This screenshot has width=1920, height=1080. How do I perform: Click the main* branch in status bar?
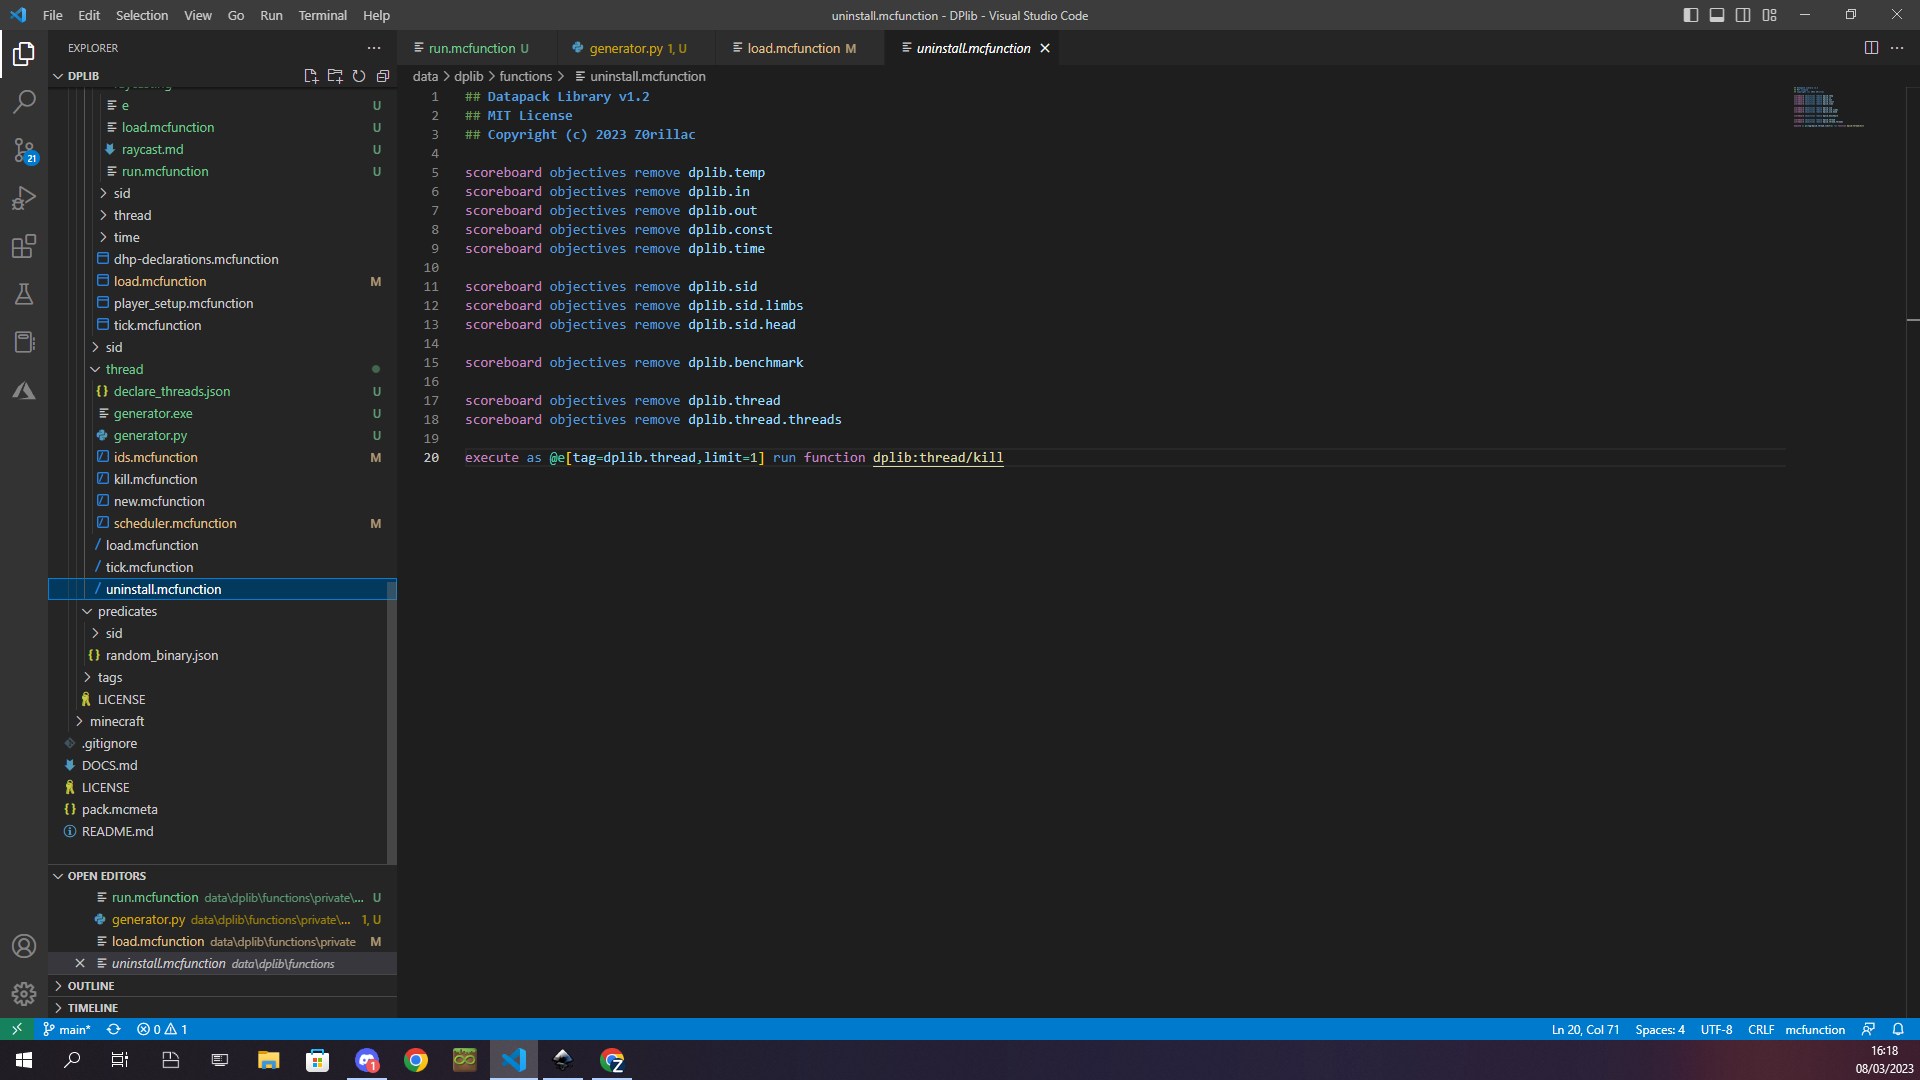coord(66,1029)
